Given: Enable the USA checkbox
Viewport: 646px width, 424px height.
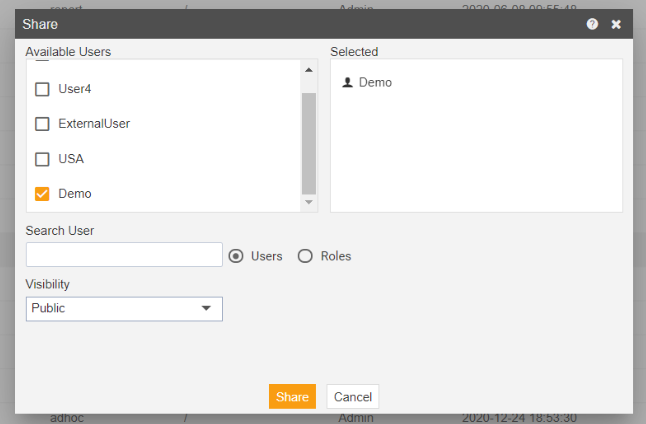Looking at the screenshot, I should coord(42,159).
